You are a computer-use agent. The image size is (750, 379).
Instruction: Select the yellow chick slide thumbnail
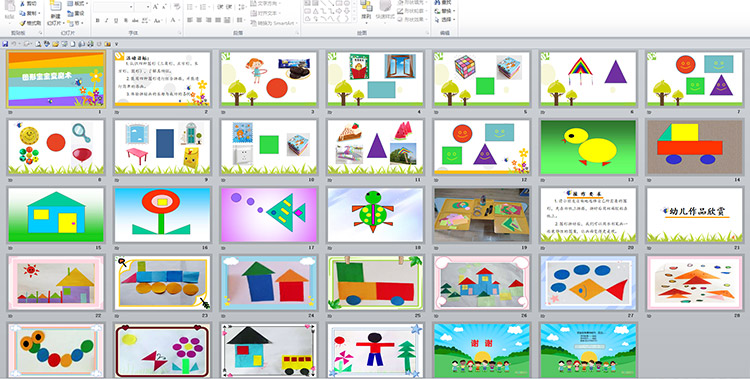[588, 147]
